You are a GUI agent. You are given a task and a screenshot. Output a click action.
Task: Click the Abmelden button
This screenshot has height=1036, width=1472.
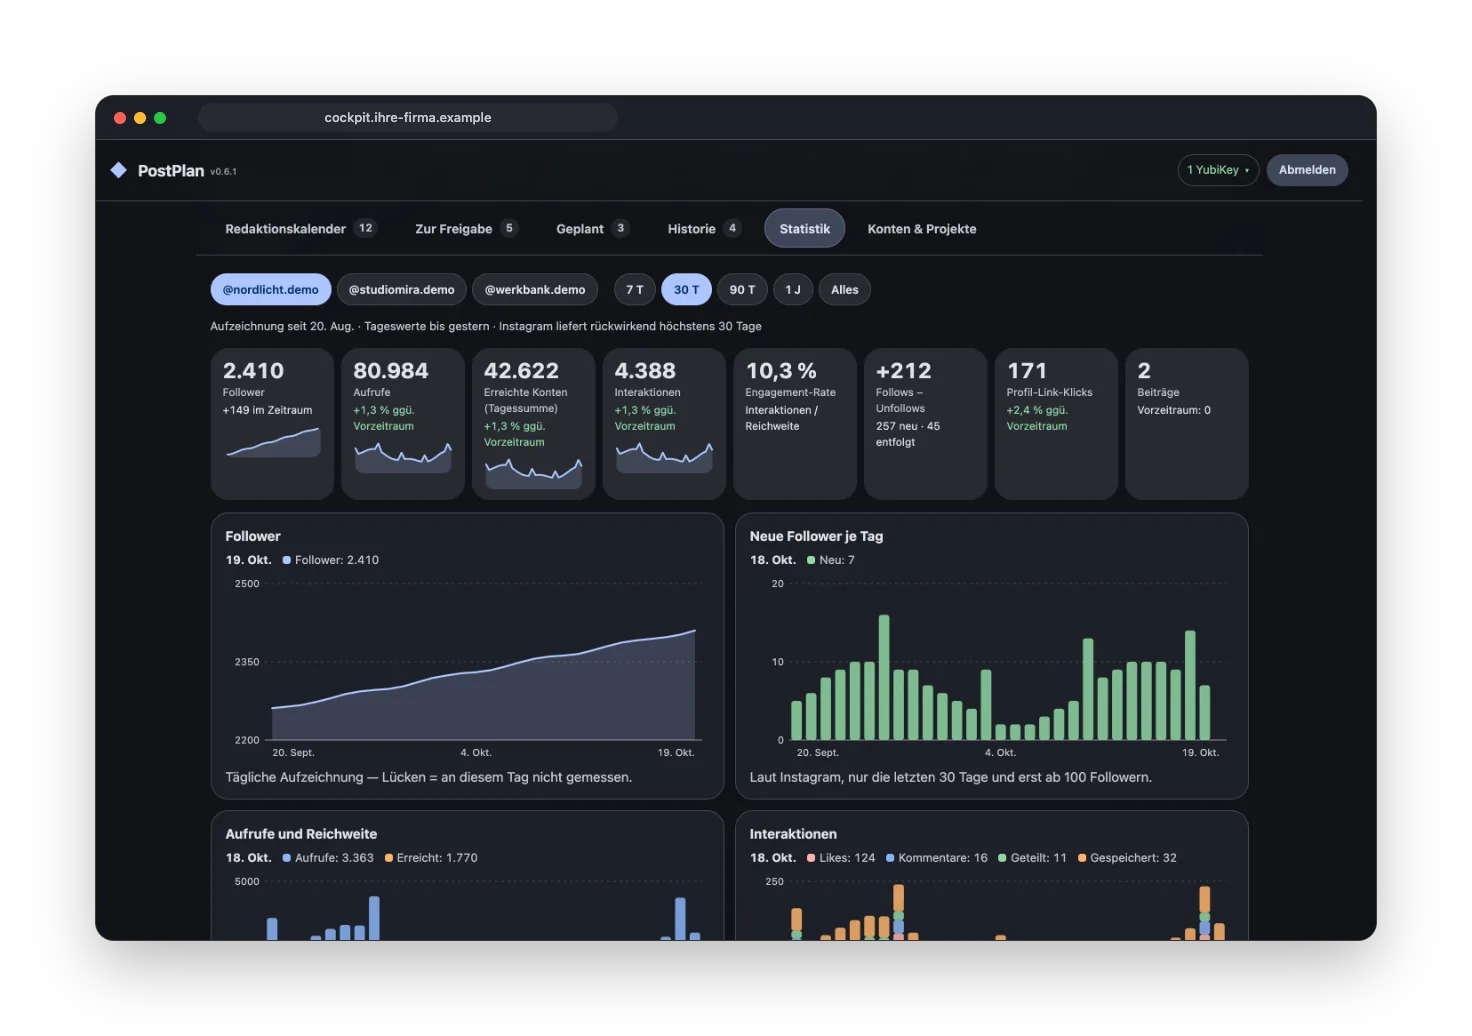1307,170
